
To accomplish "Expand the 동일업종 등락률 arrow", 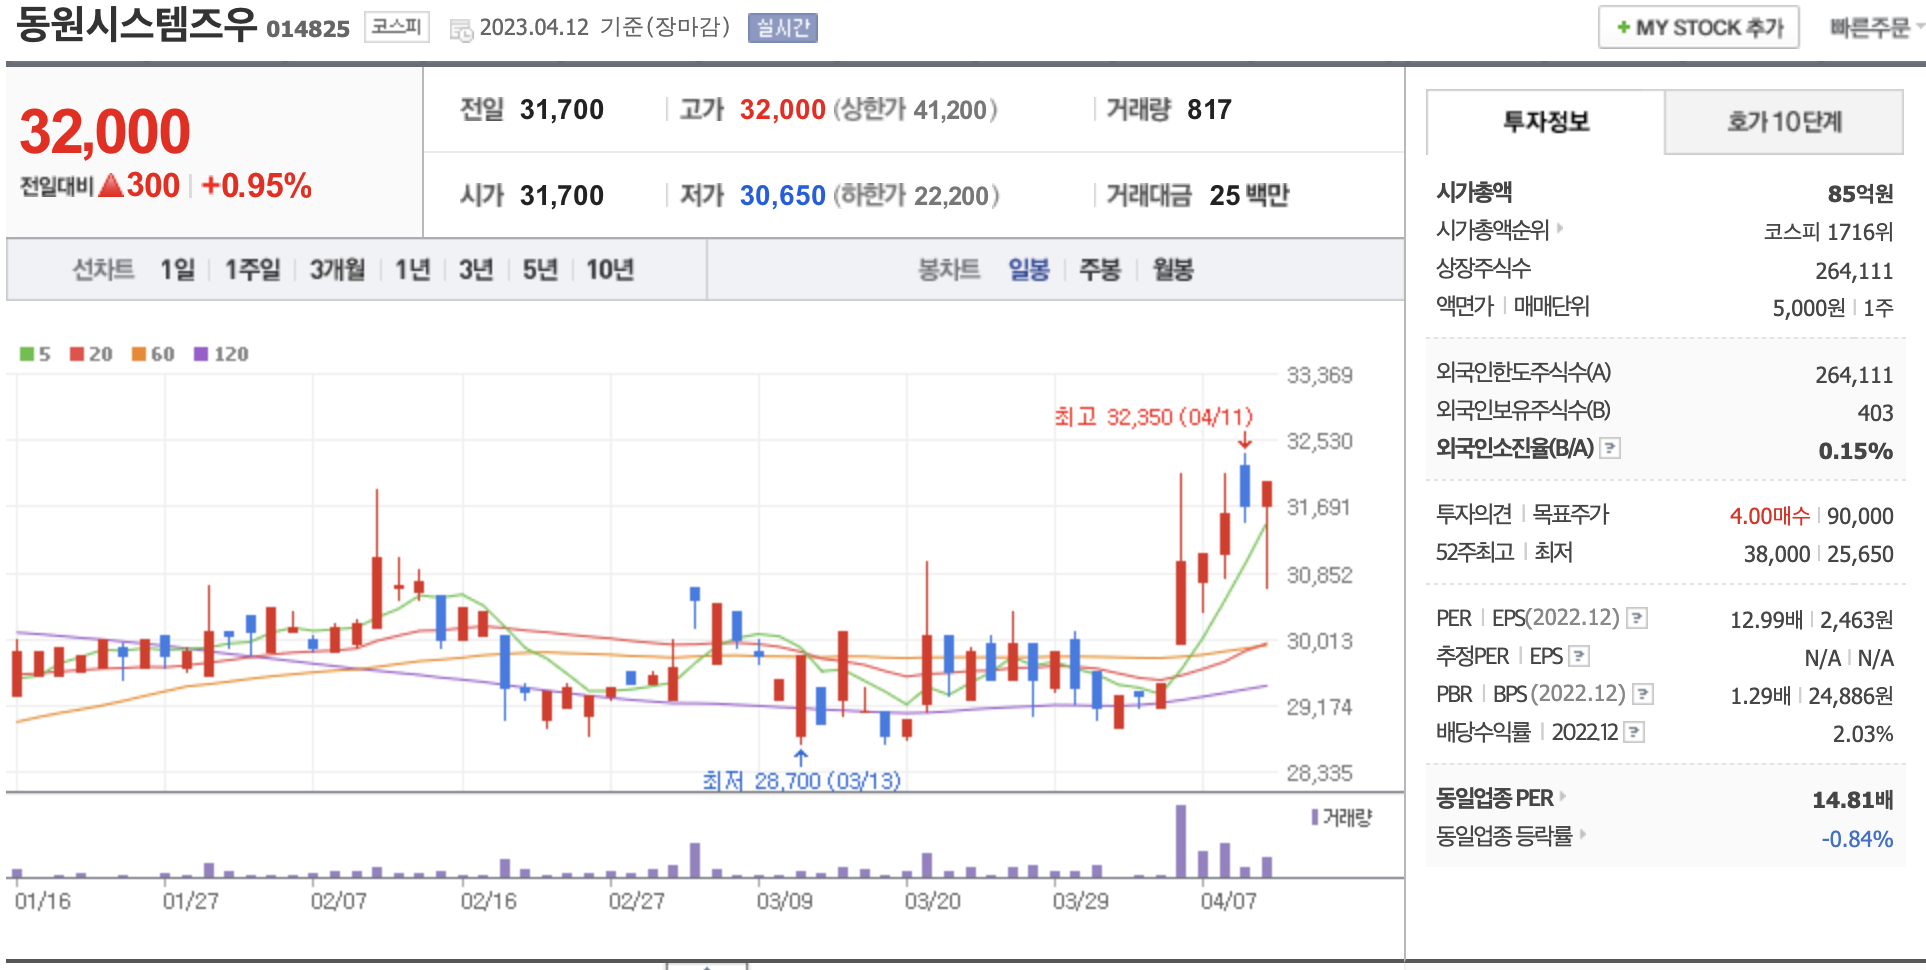I will 1583,834.
